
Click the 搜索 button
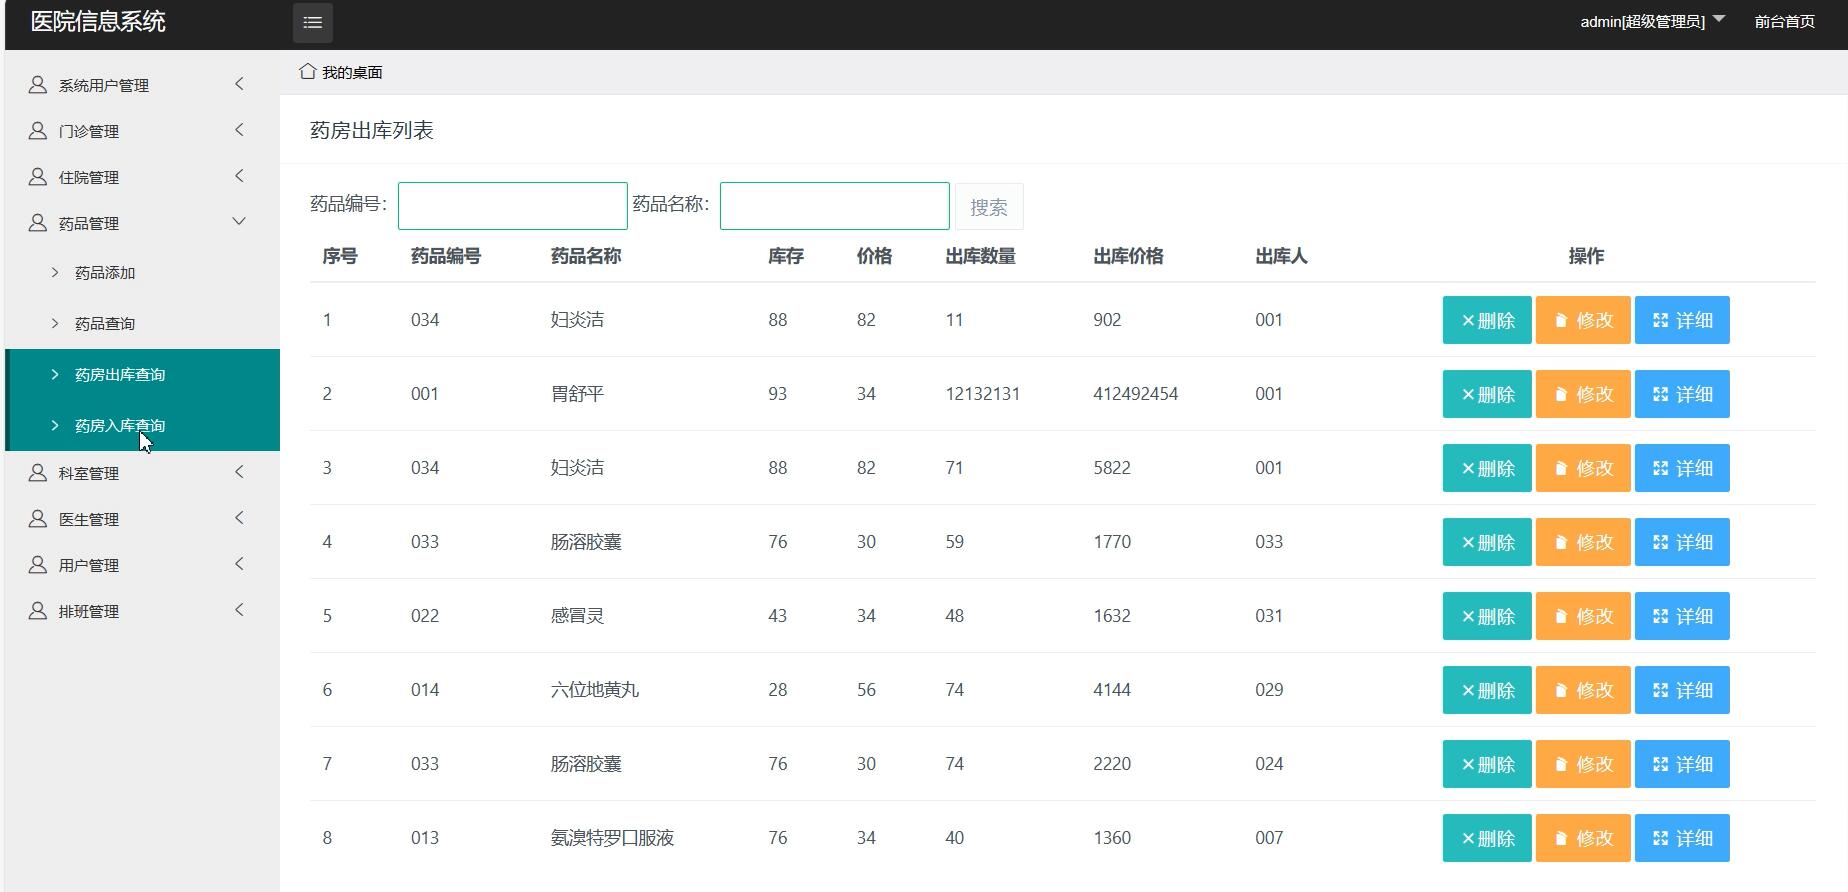click(989, 207)
